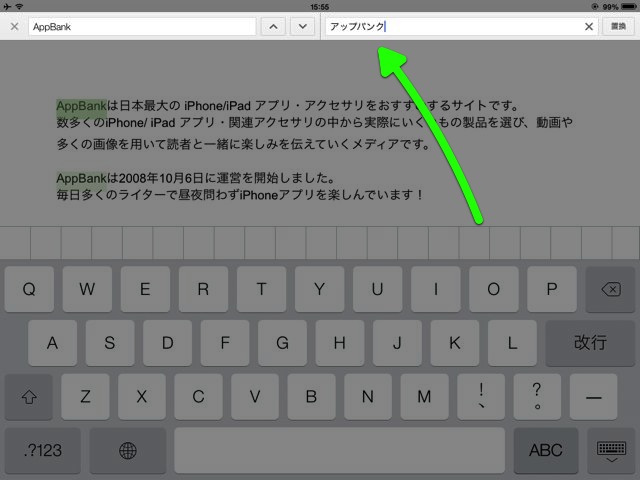640x480 pixels.
Task: Toggle the shift key
Action: [x=29, y=397]
